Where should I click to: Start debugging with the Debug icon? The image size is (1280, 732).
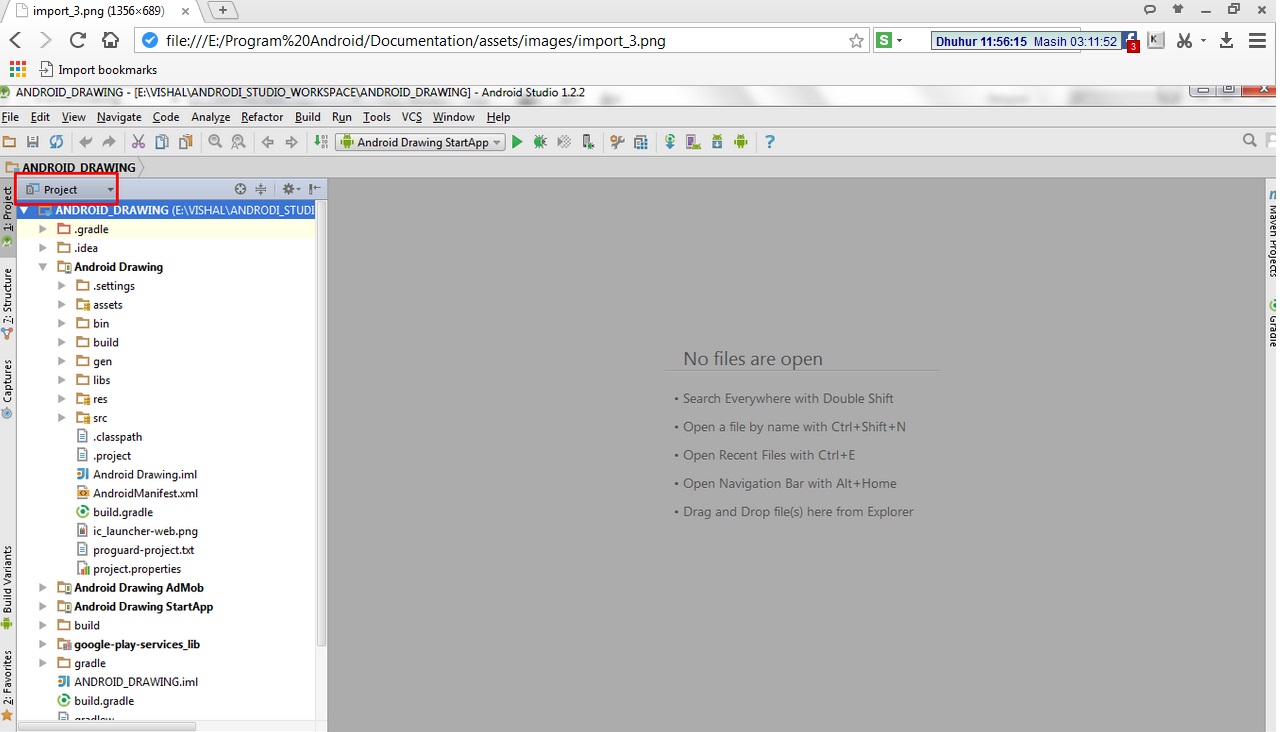coord(540,141)
